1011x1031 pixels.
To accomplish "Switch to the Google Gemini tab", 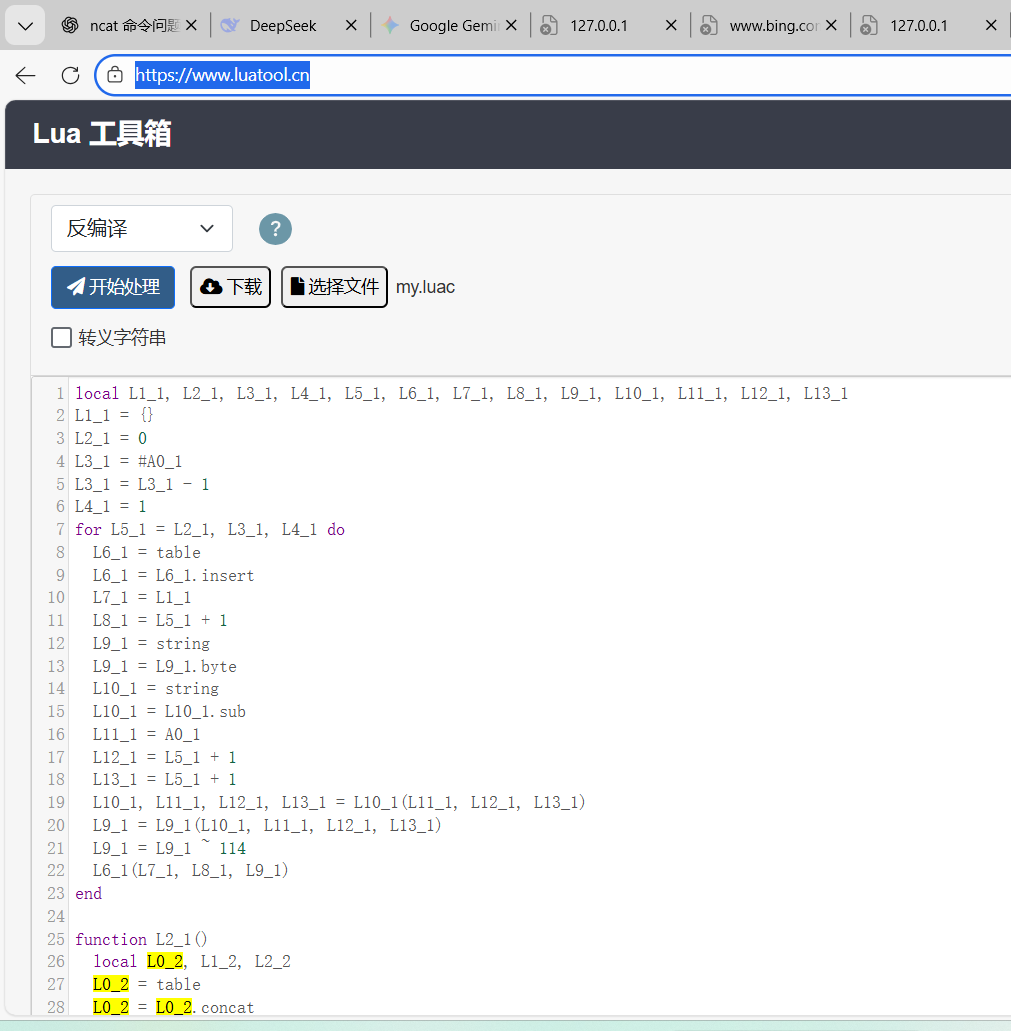I will [x=453, y=26].
